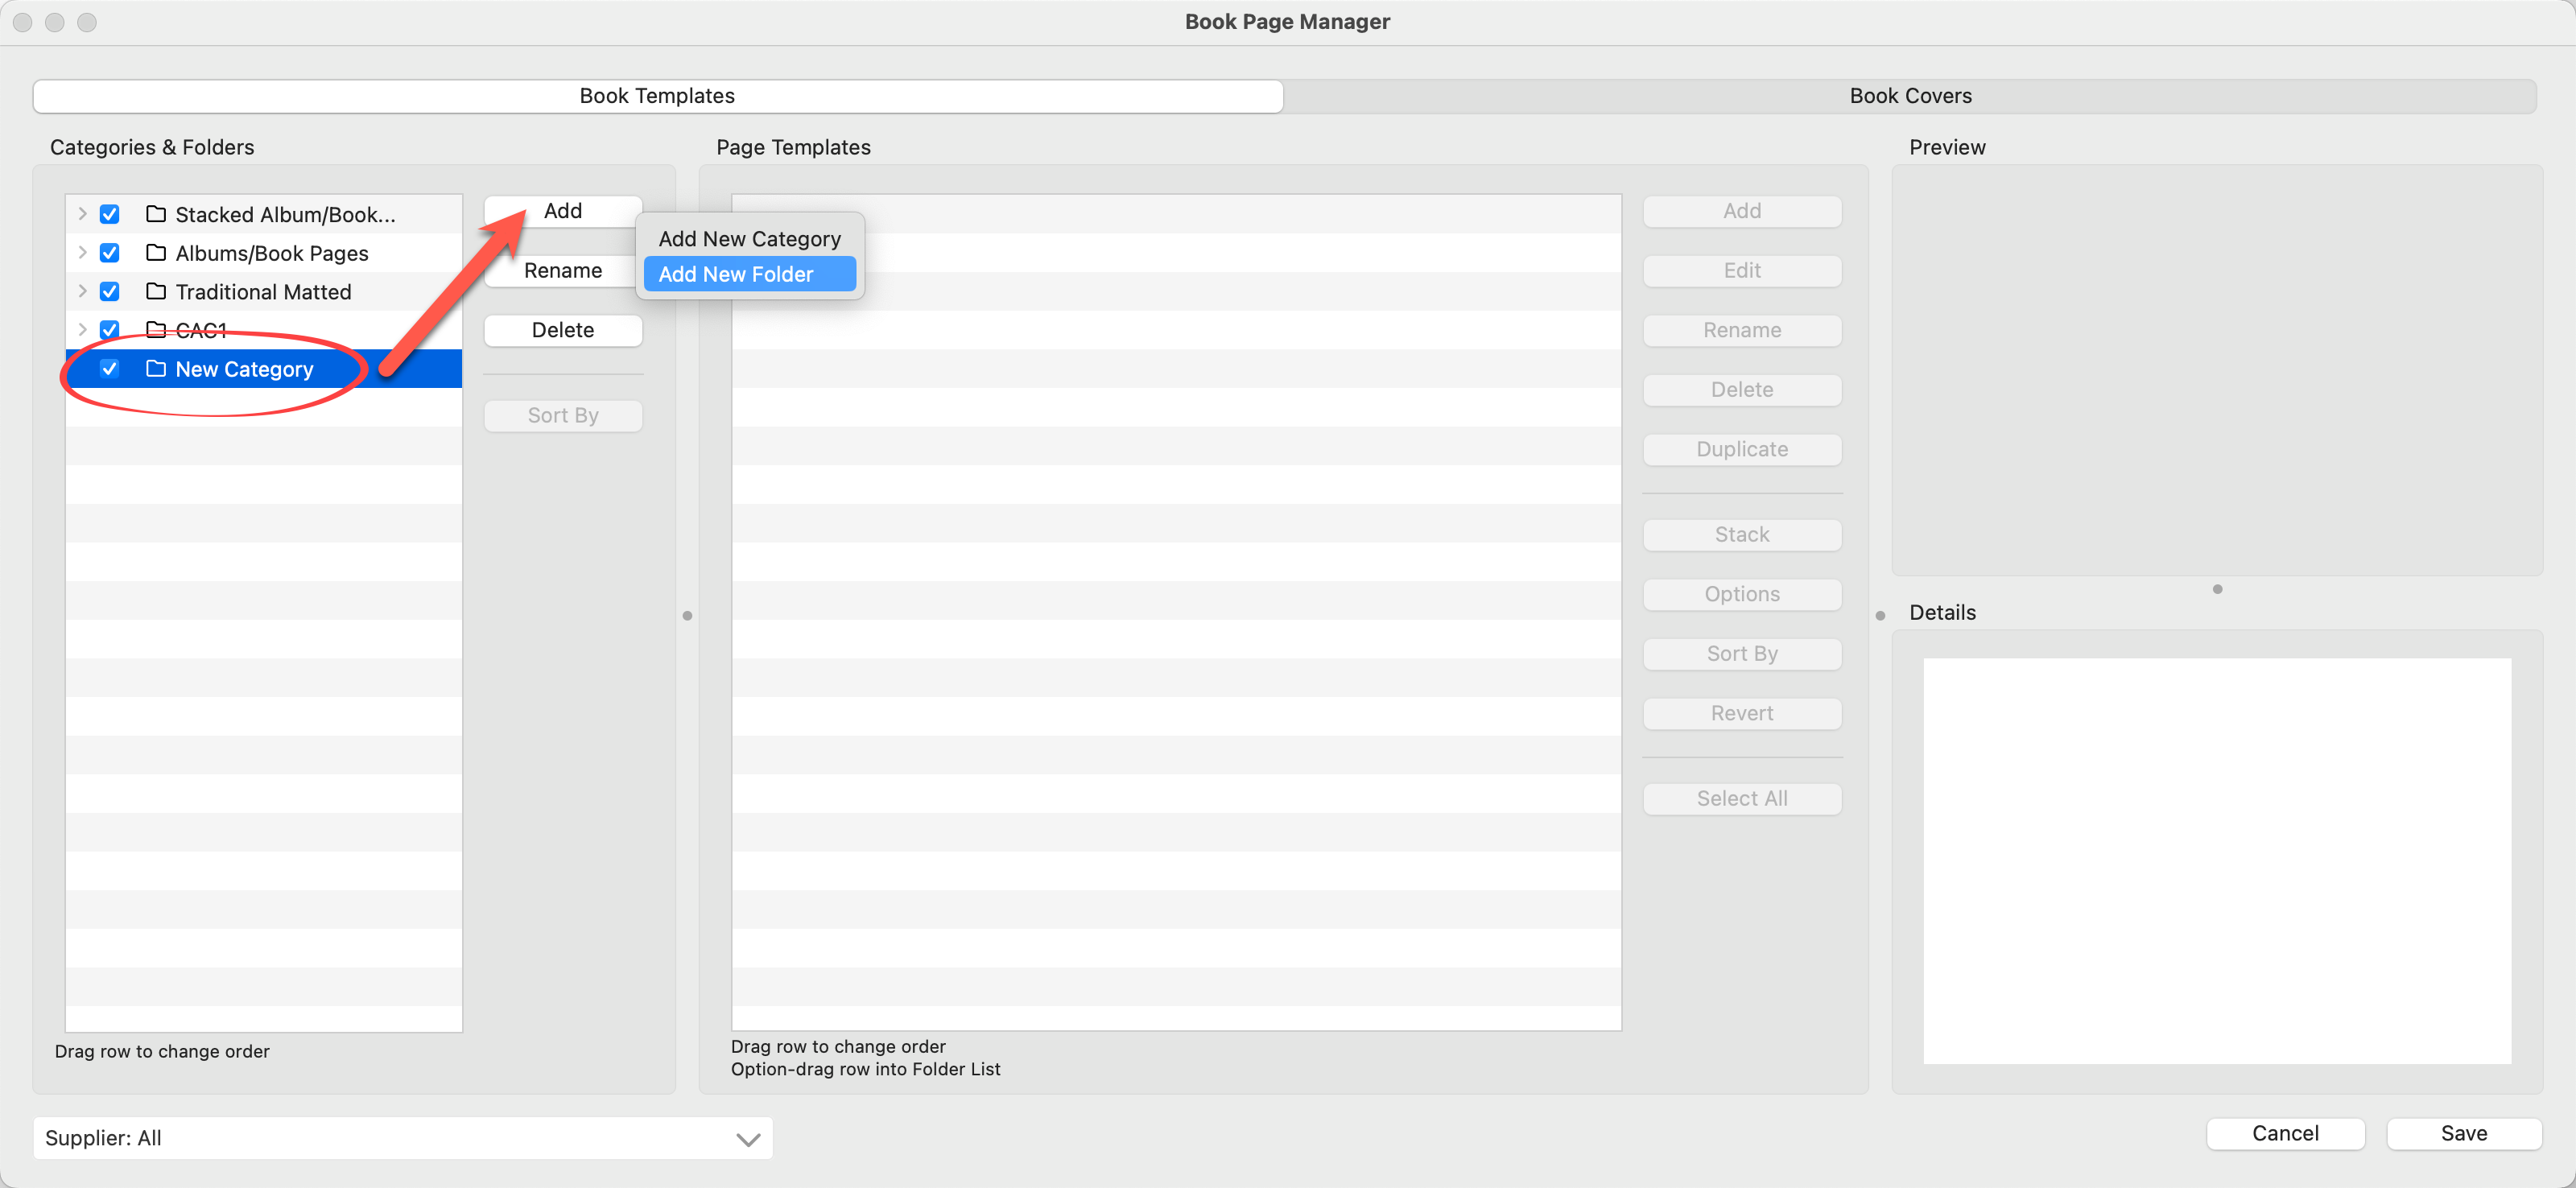Expand the Albums/Book Pages category
This screenshot has width=2576, height=1188.
[x=82, y=253]
